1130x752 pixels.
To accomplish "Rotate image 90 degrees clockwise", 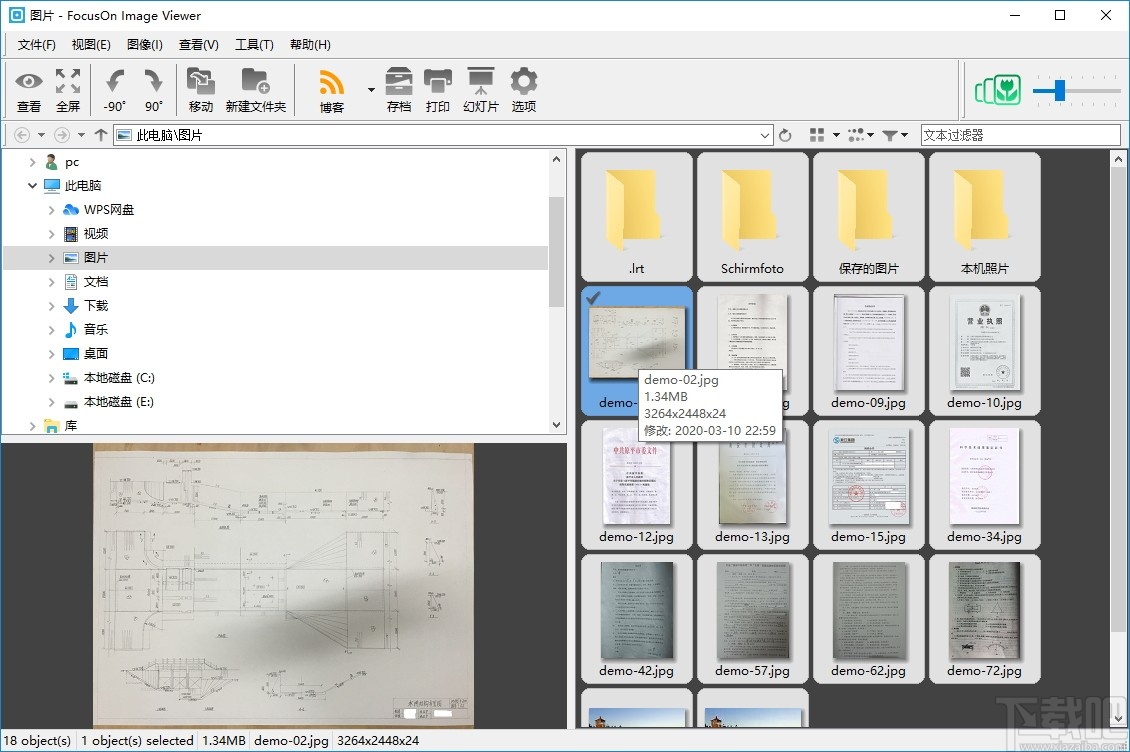I will 152,88.
